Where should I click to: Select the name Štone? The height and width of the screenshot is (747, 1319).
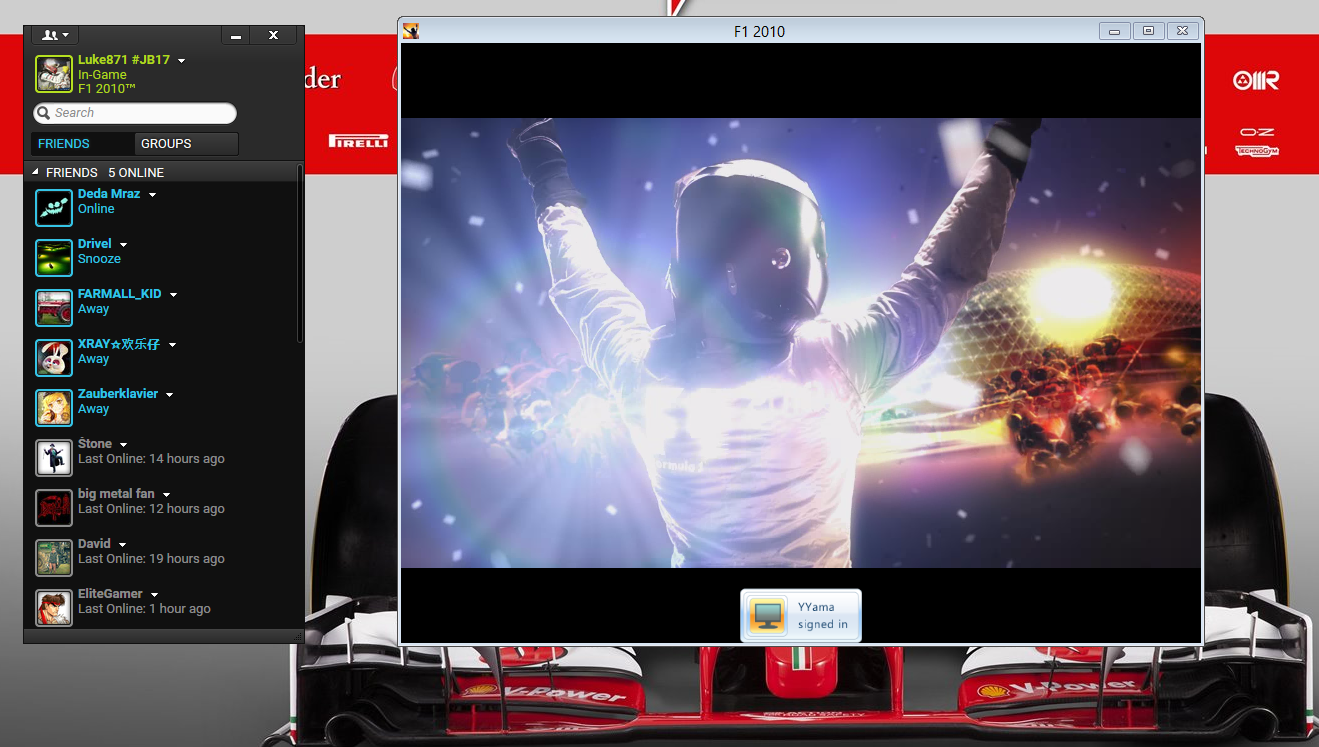(95, 444)
